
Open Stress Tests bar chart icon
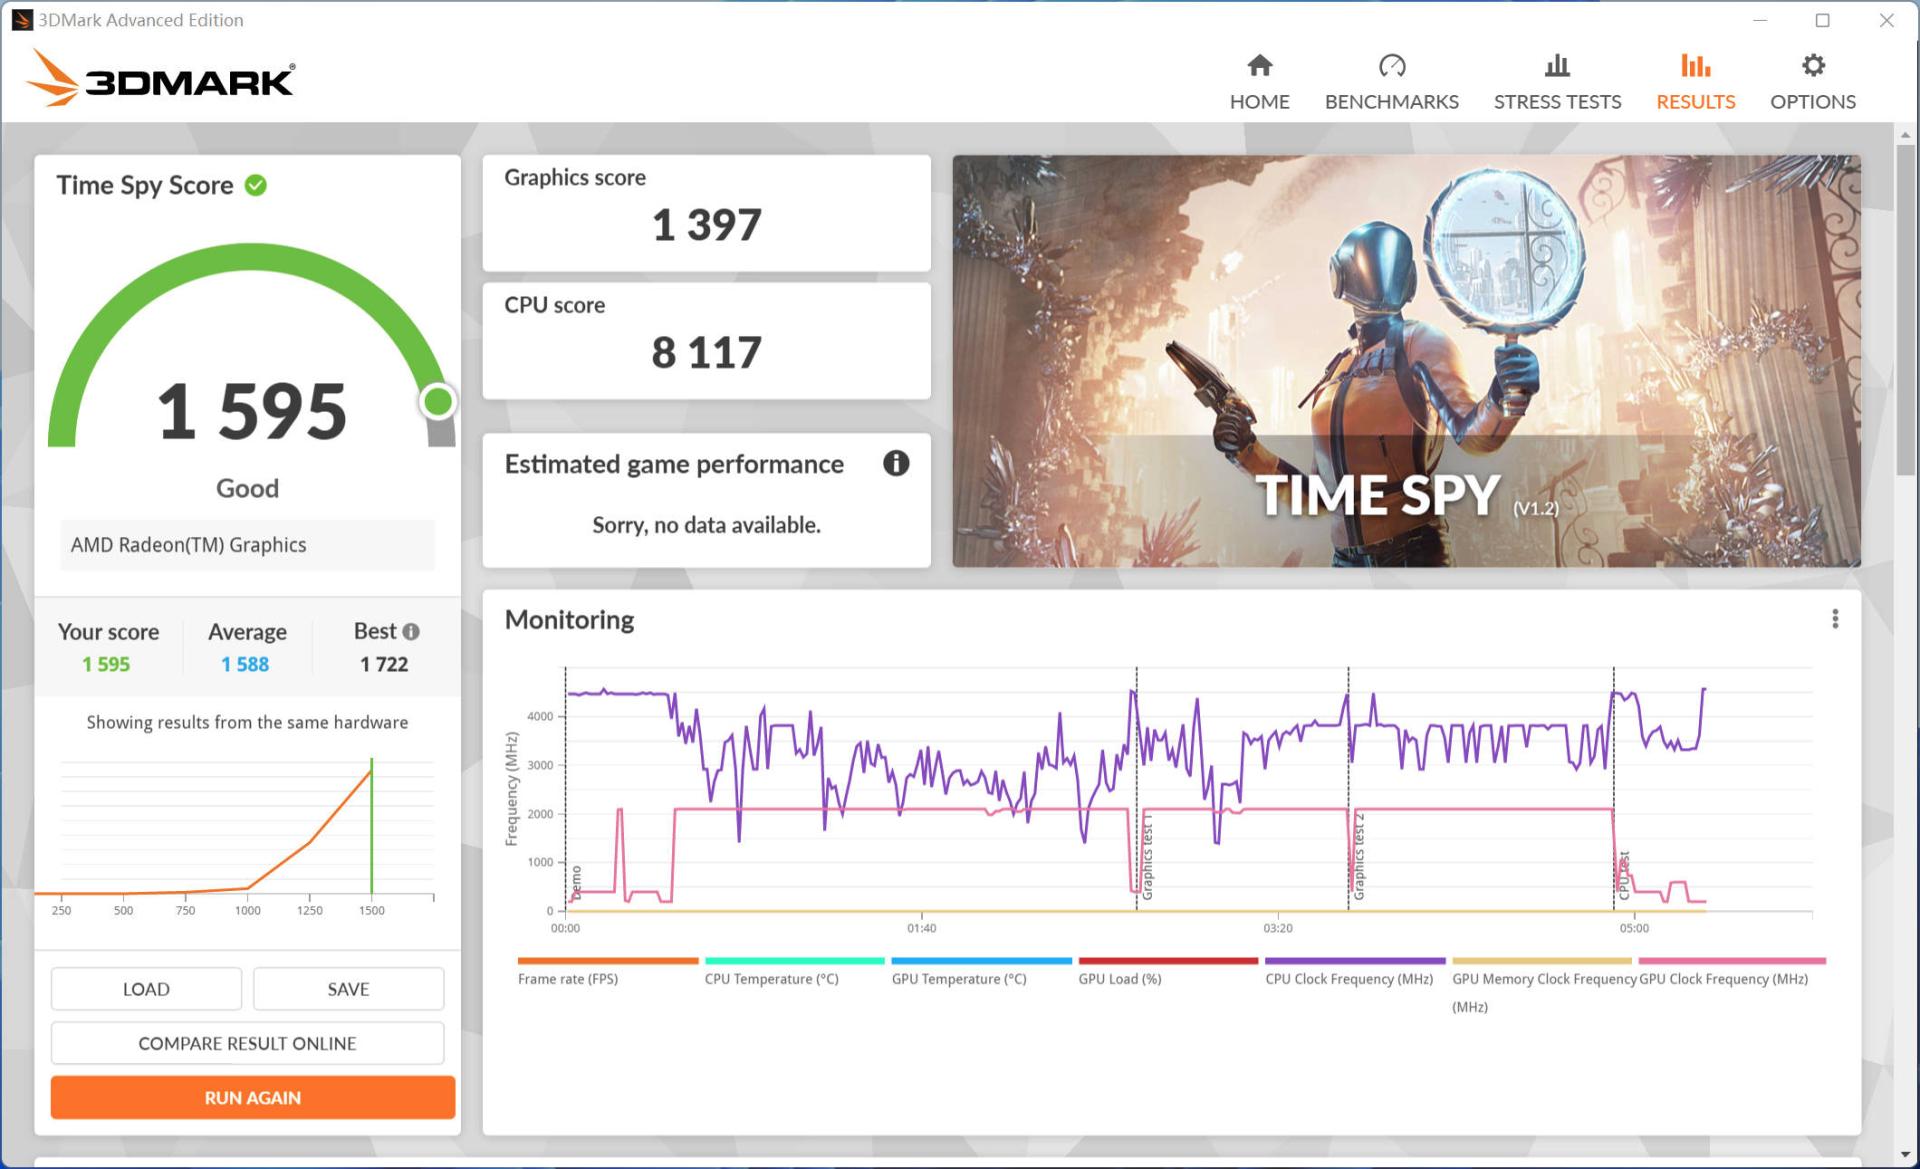pos(1556,66)
